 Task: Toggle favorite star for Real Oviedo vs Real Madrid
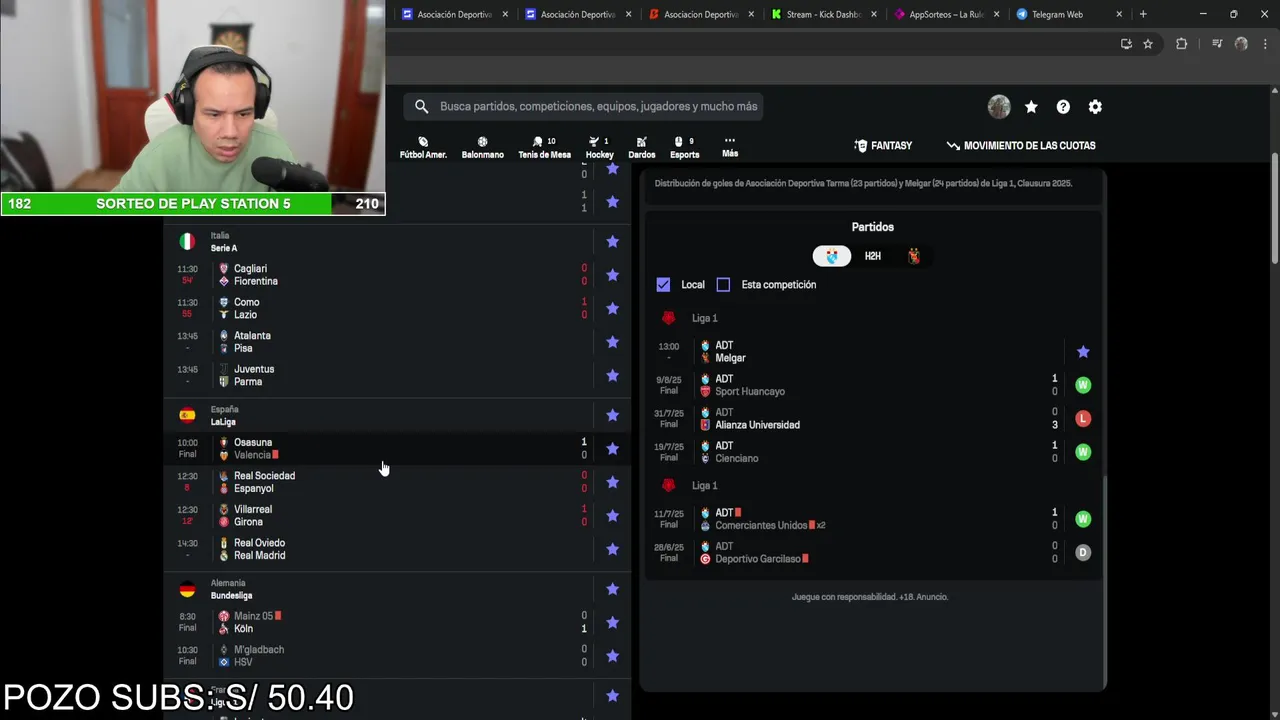(x=613, y=549)
